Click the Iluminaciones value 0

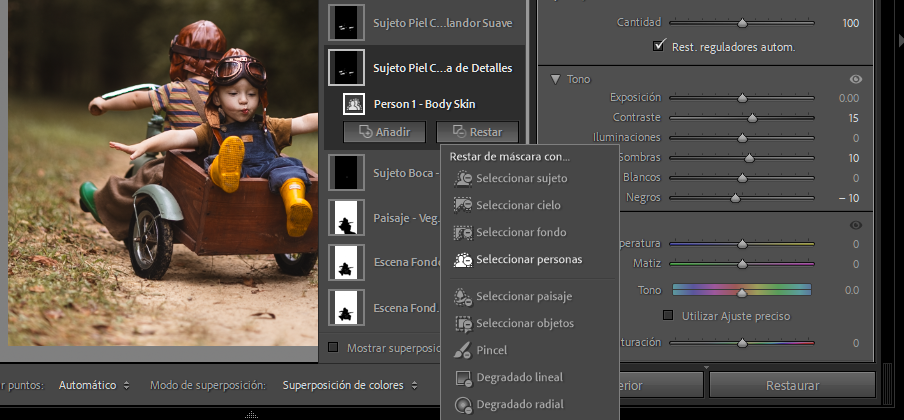(856, 138)
